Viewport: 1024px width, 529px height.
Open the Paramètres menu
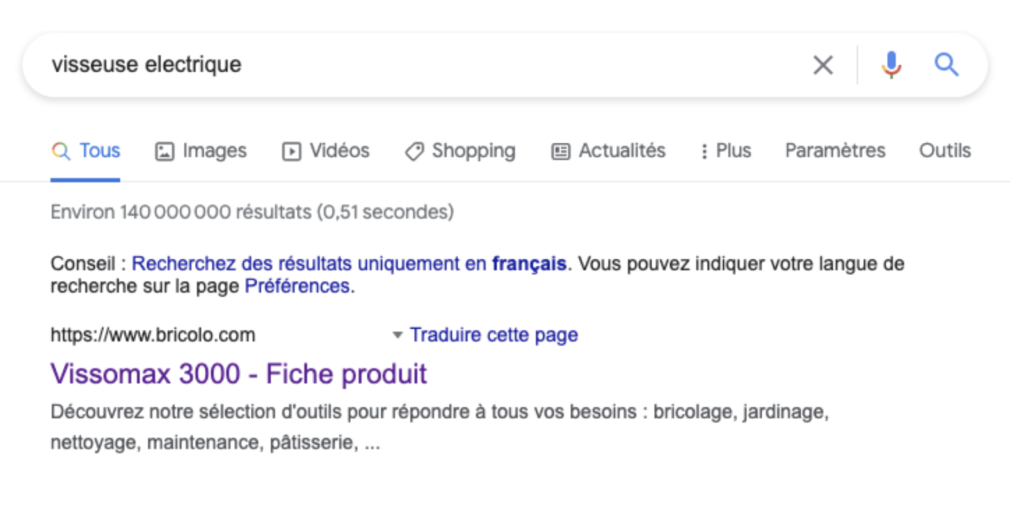[835, 151]
